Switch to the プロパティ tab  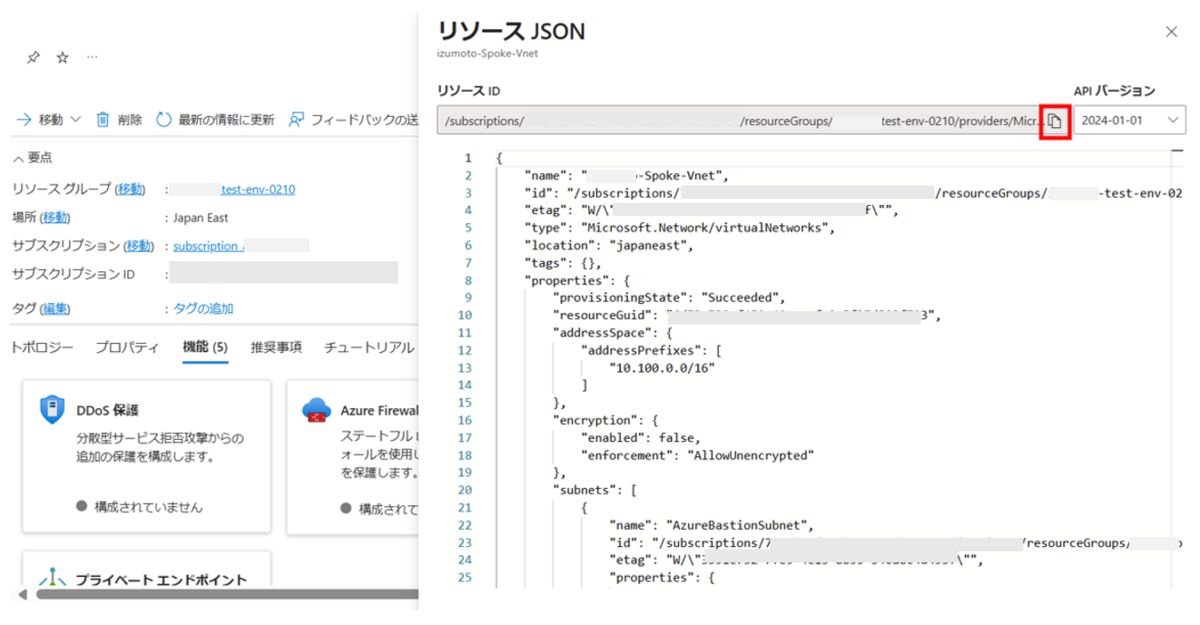tap(127, 347)
